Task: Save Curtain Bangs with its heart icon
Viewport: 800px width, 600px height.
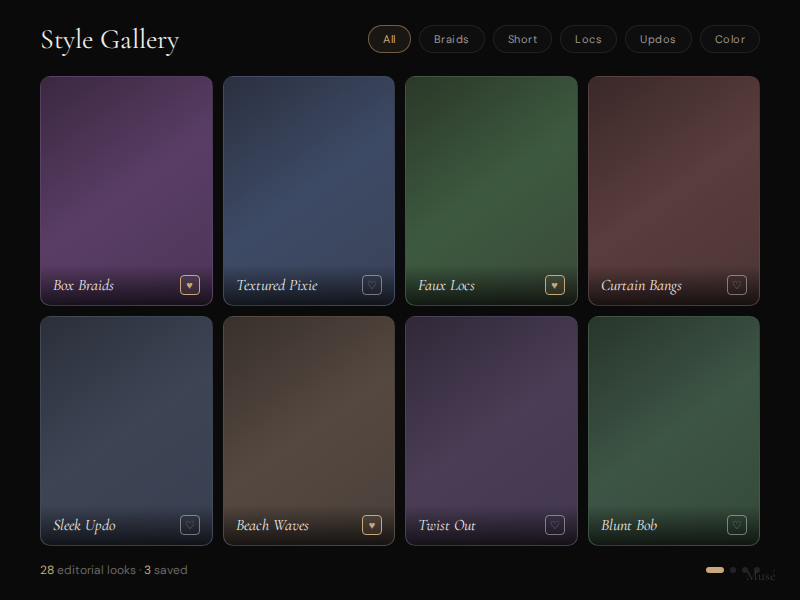Action: pyautogui.click(x=737, y=285)
